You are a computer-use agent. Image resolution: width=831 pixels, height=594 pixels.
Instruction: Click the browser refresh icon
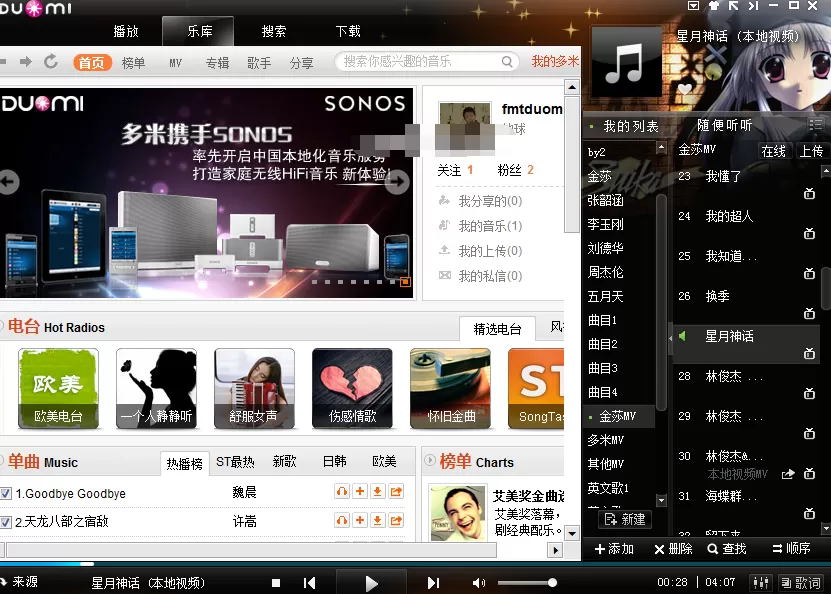(x=51, y=61)
